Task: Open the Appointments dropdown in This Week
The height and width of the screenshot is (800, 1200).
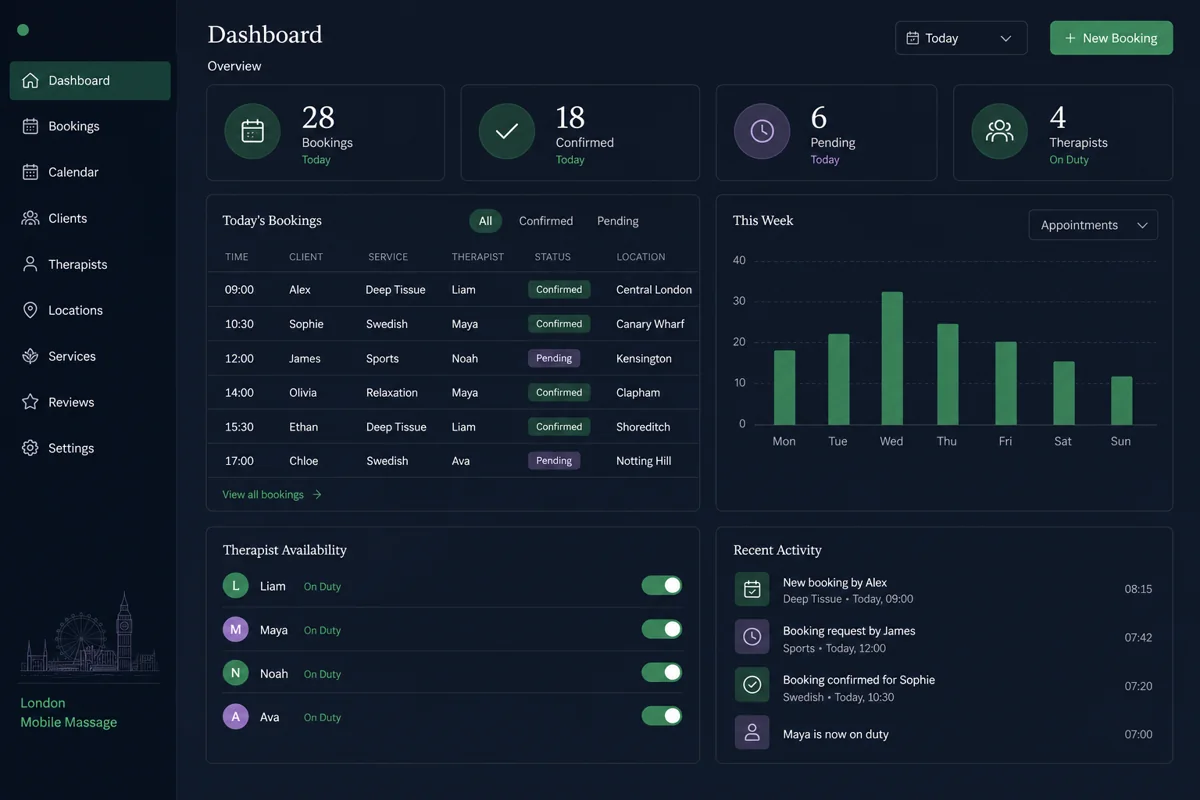Action: pyautogui.click(x=1093, y=225)
